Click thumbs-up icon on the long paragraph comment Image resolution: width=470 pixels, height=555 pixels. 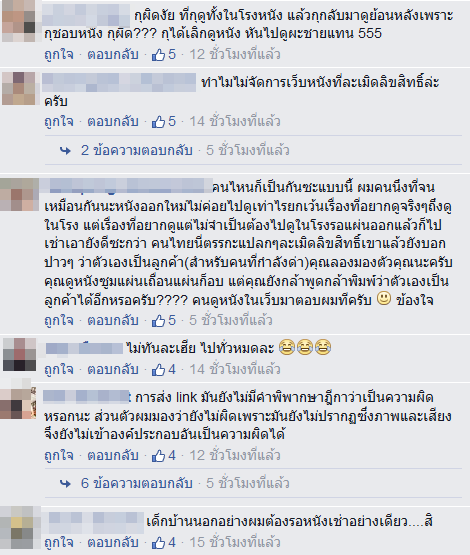158,321
